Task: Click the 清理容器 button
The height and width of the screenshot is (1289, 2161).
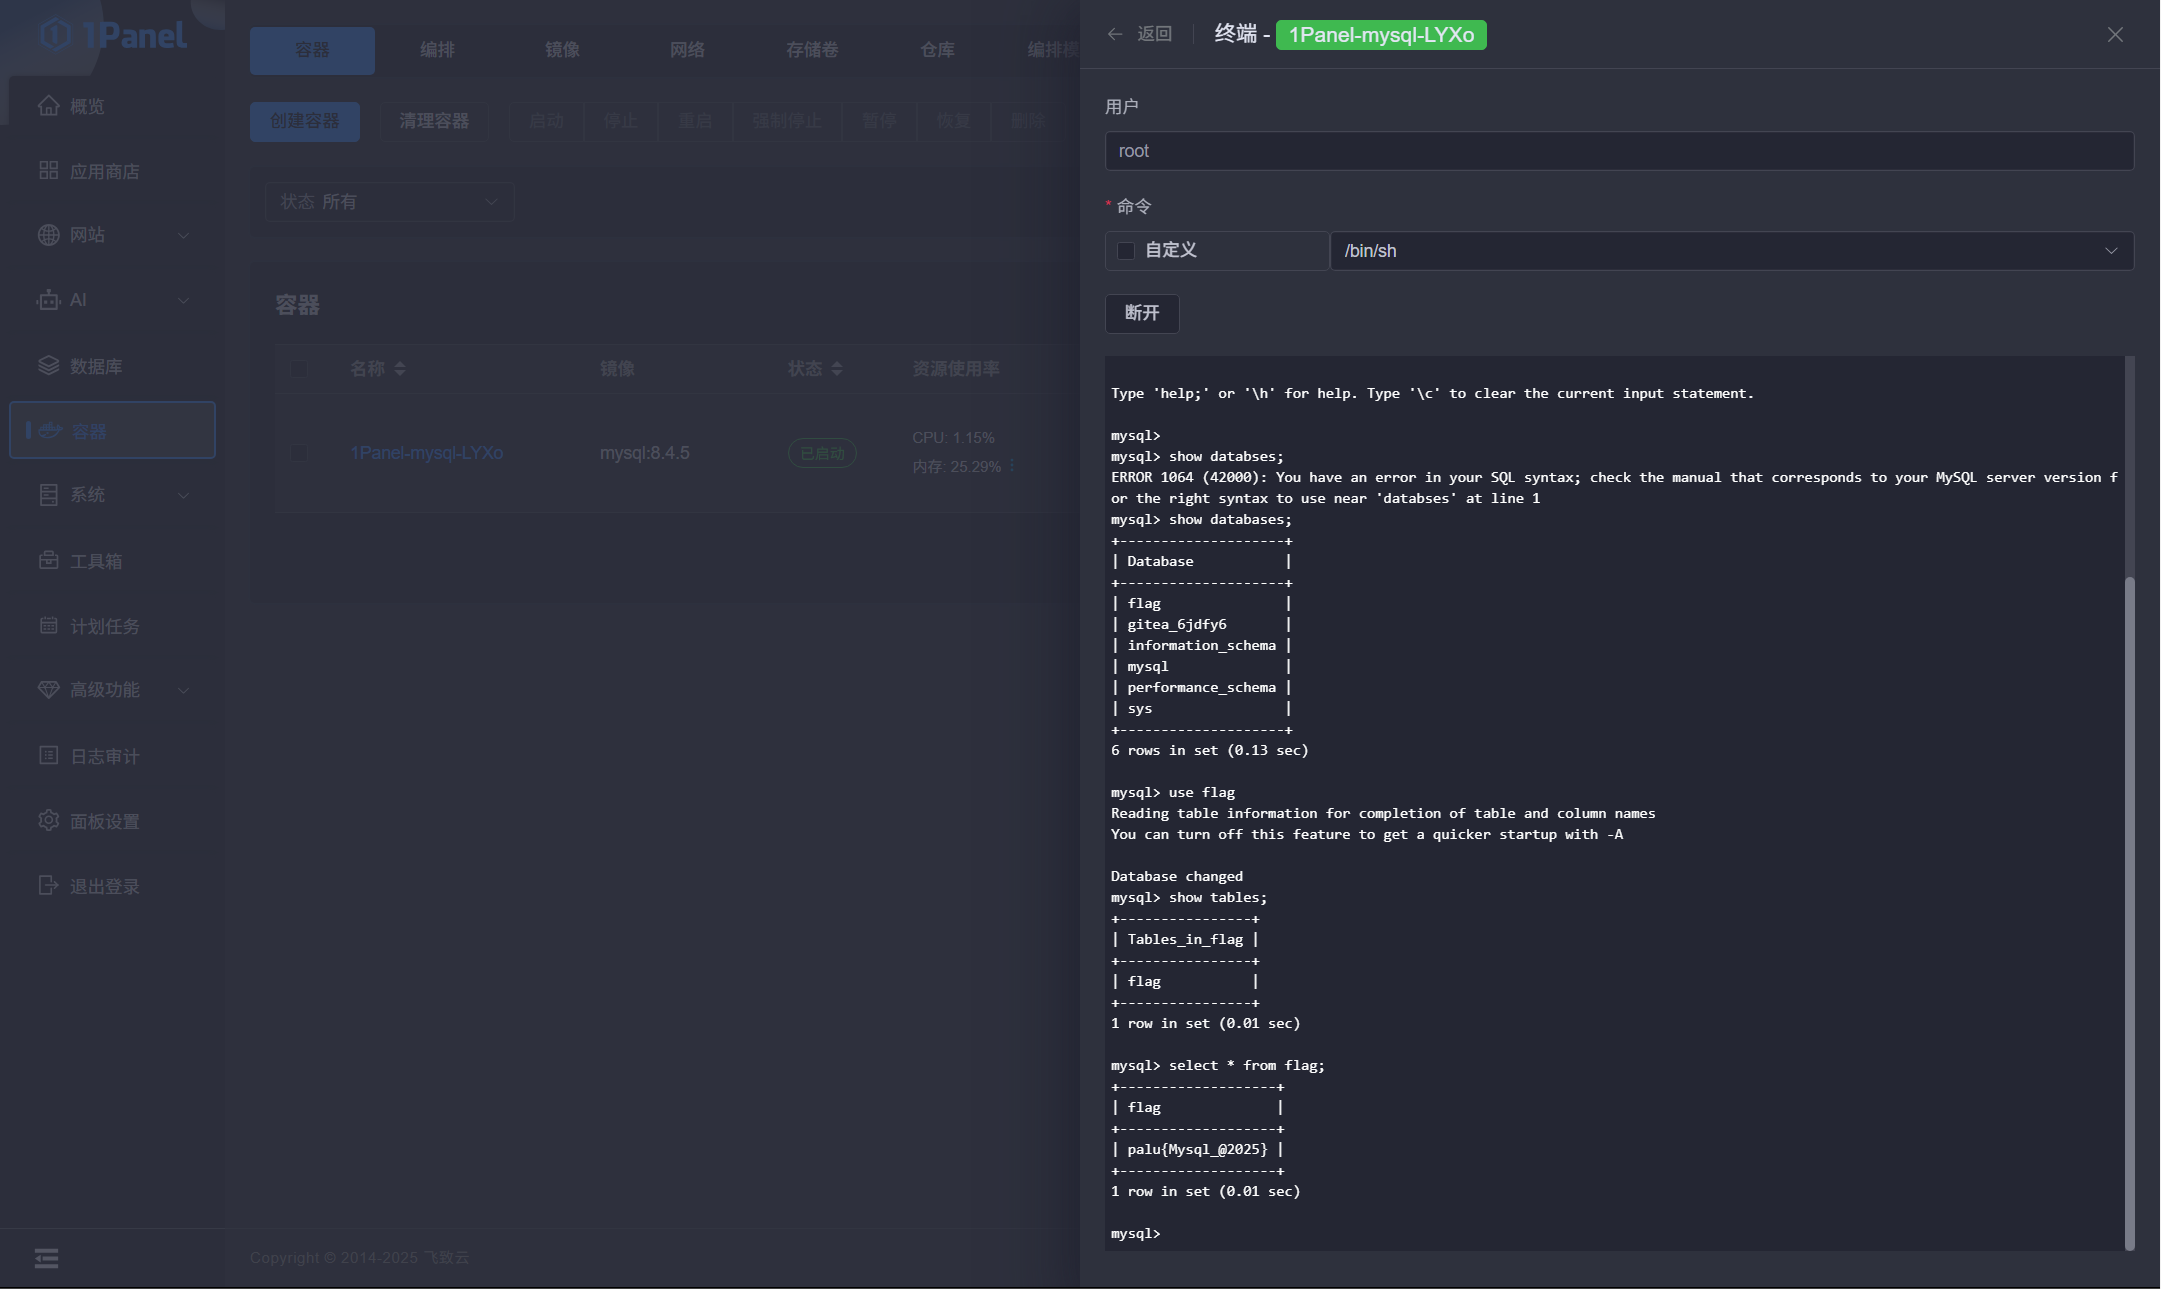Action: point(434,121)
